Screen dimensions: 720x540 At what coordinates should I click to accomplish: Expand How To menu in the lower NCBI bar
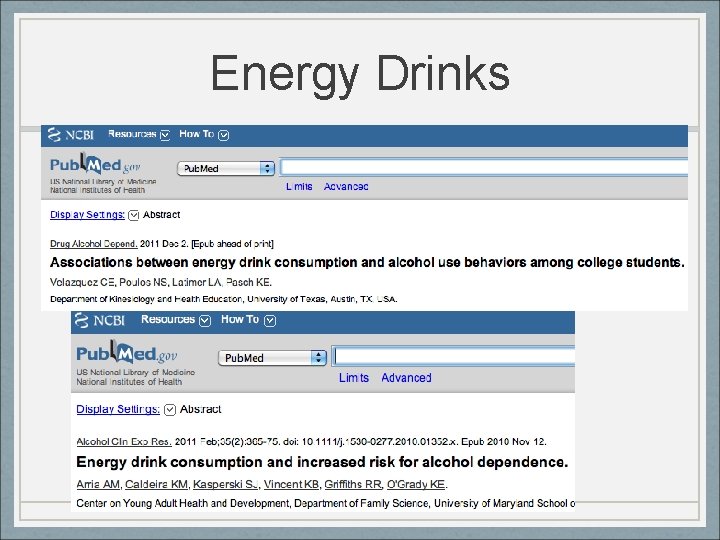tap(248, 320)
